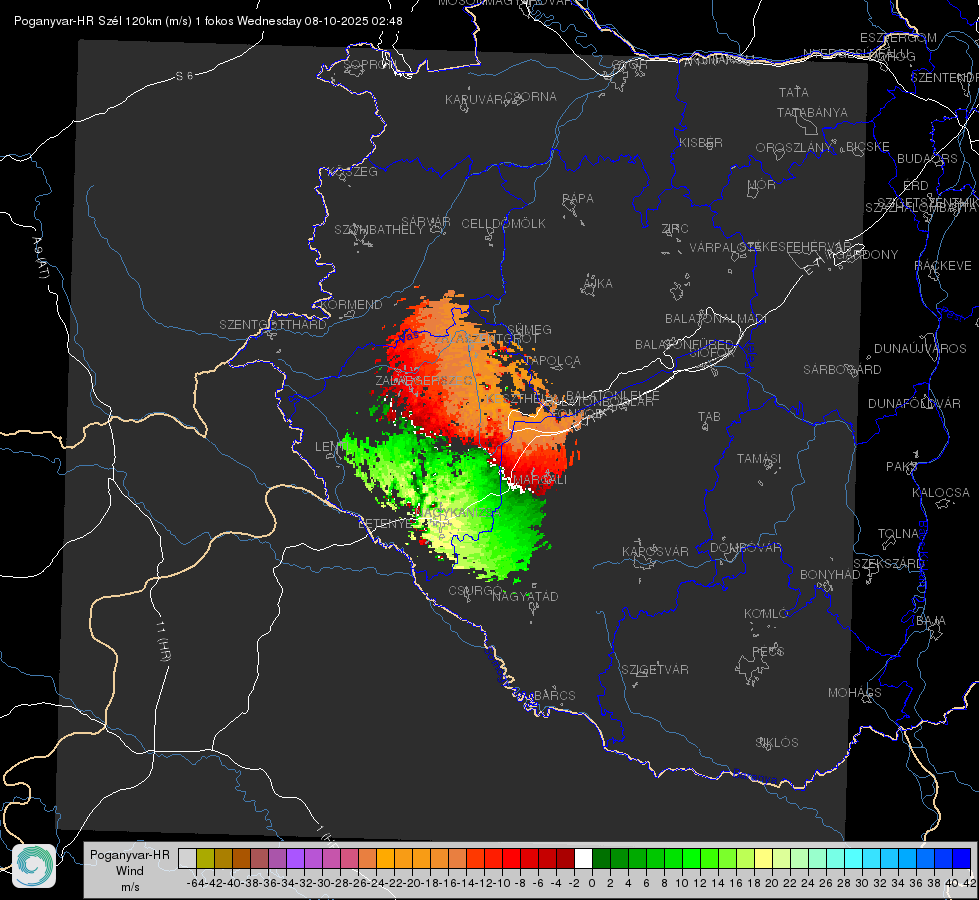Click the swirl logo icon beside the legend
979x900 pixels.
pyautogui.click(x=34, y=866)
